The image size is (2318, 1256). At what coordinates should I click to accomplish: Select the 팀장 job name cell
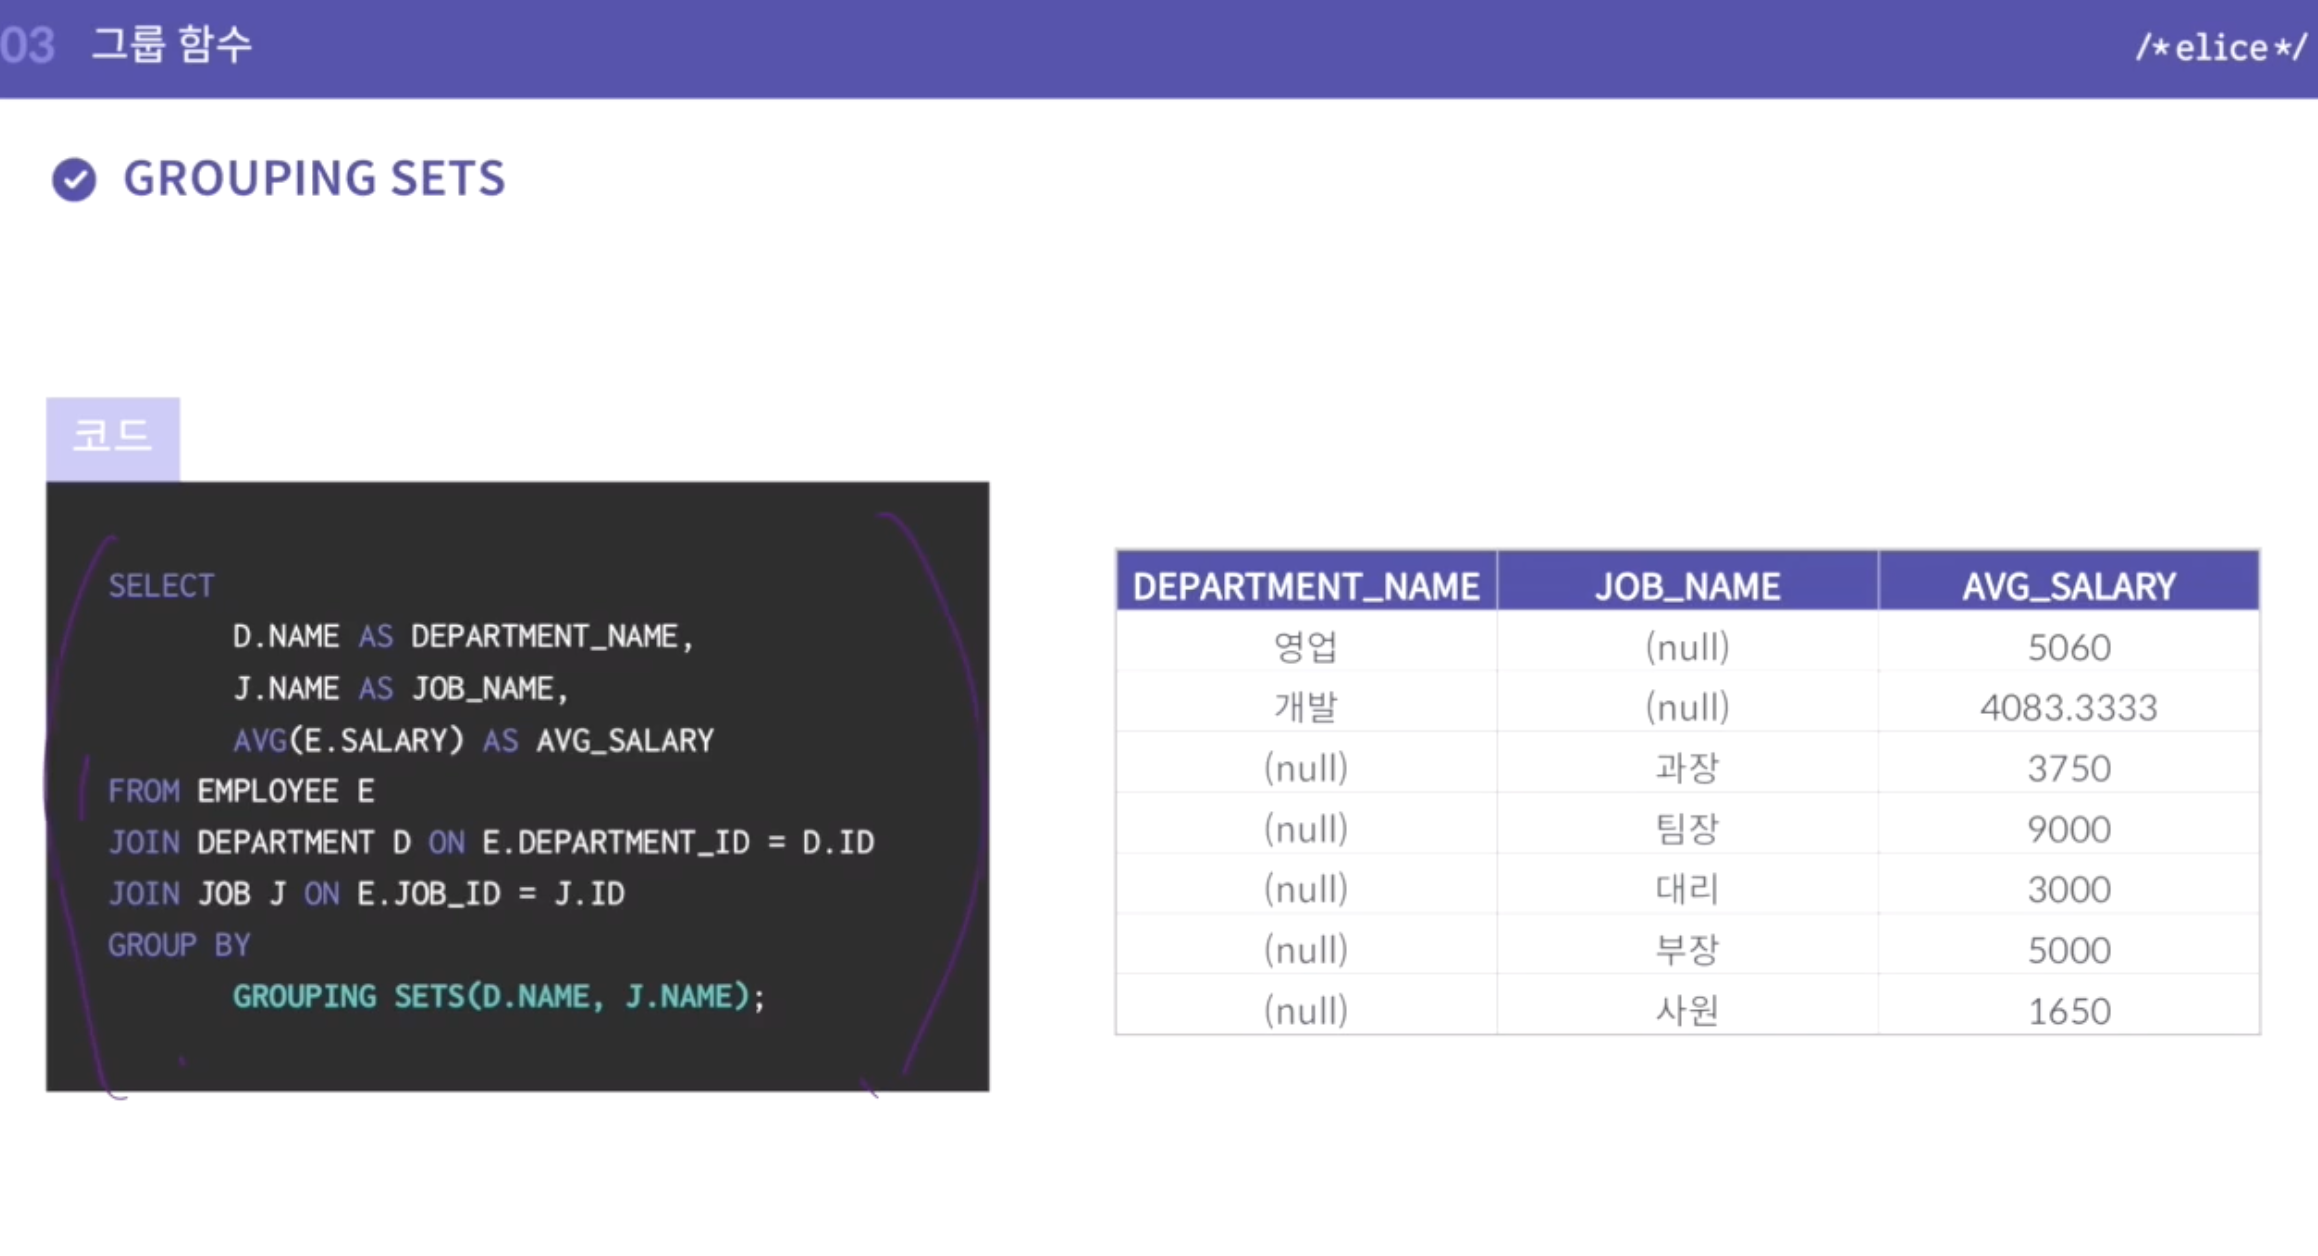pos(1687,829)
